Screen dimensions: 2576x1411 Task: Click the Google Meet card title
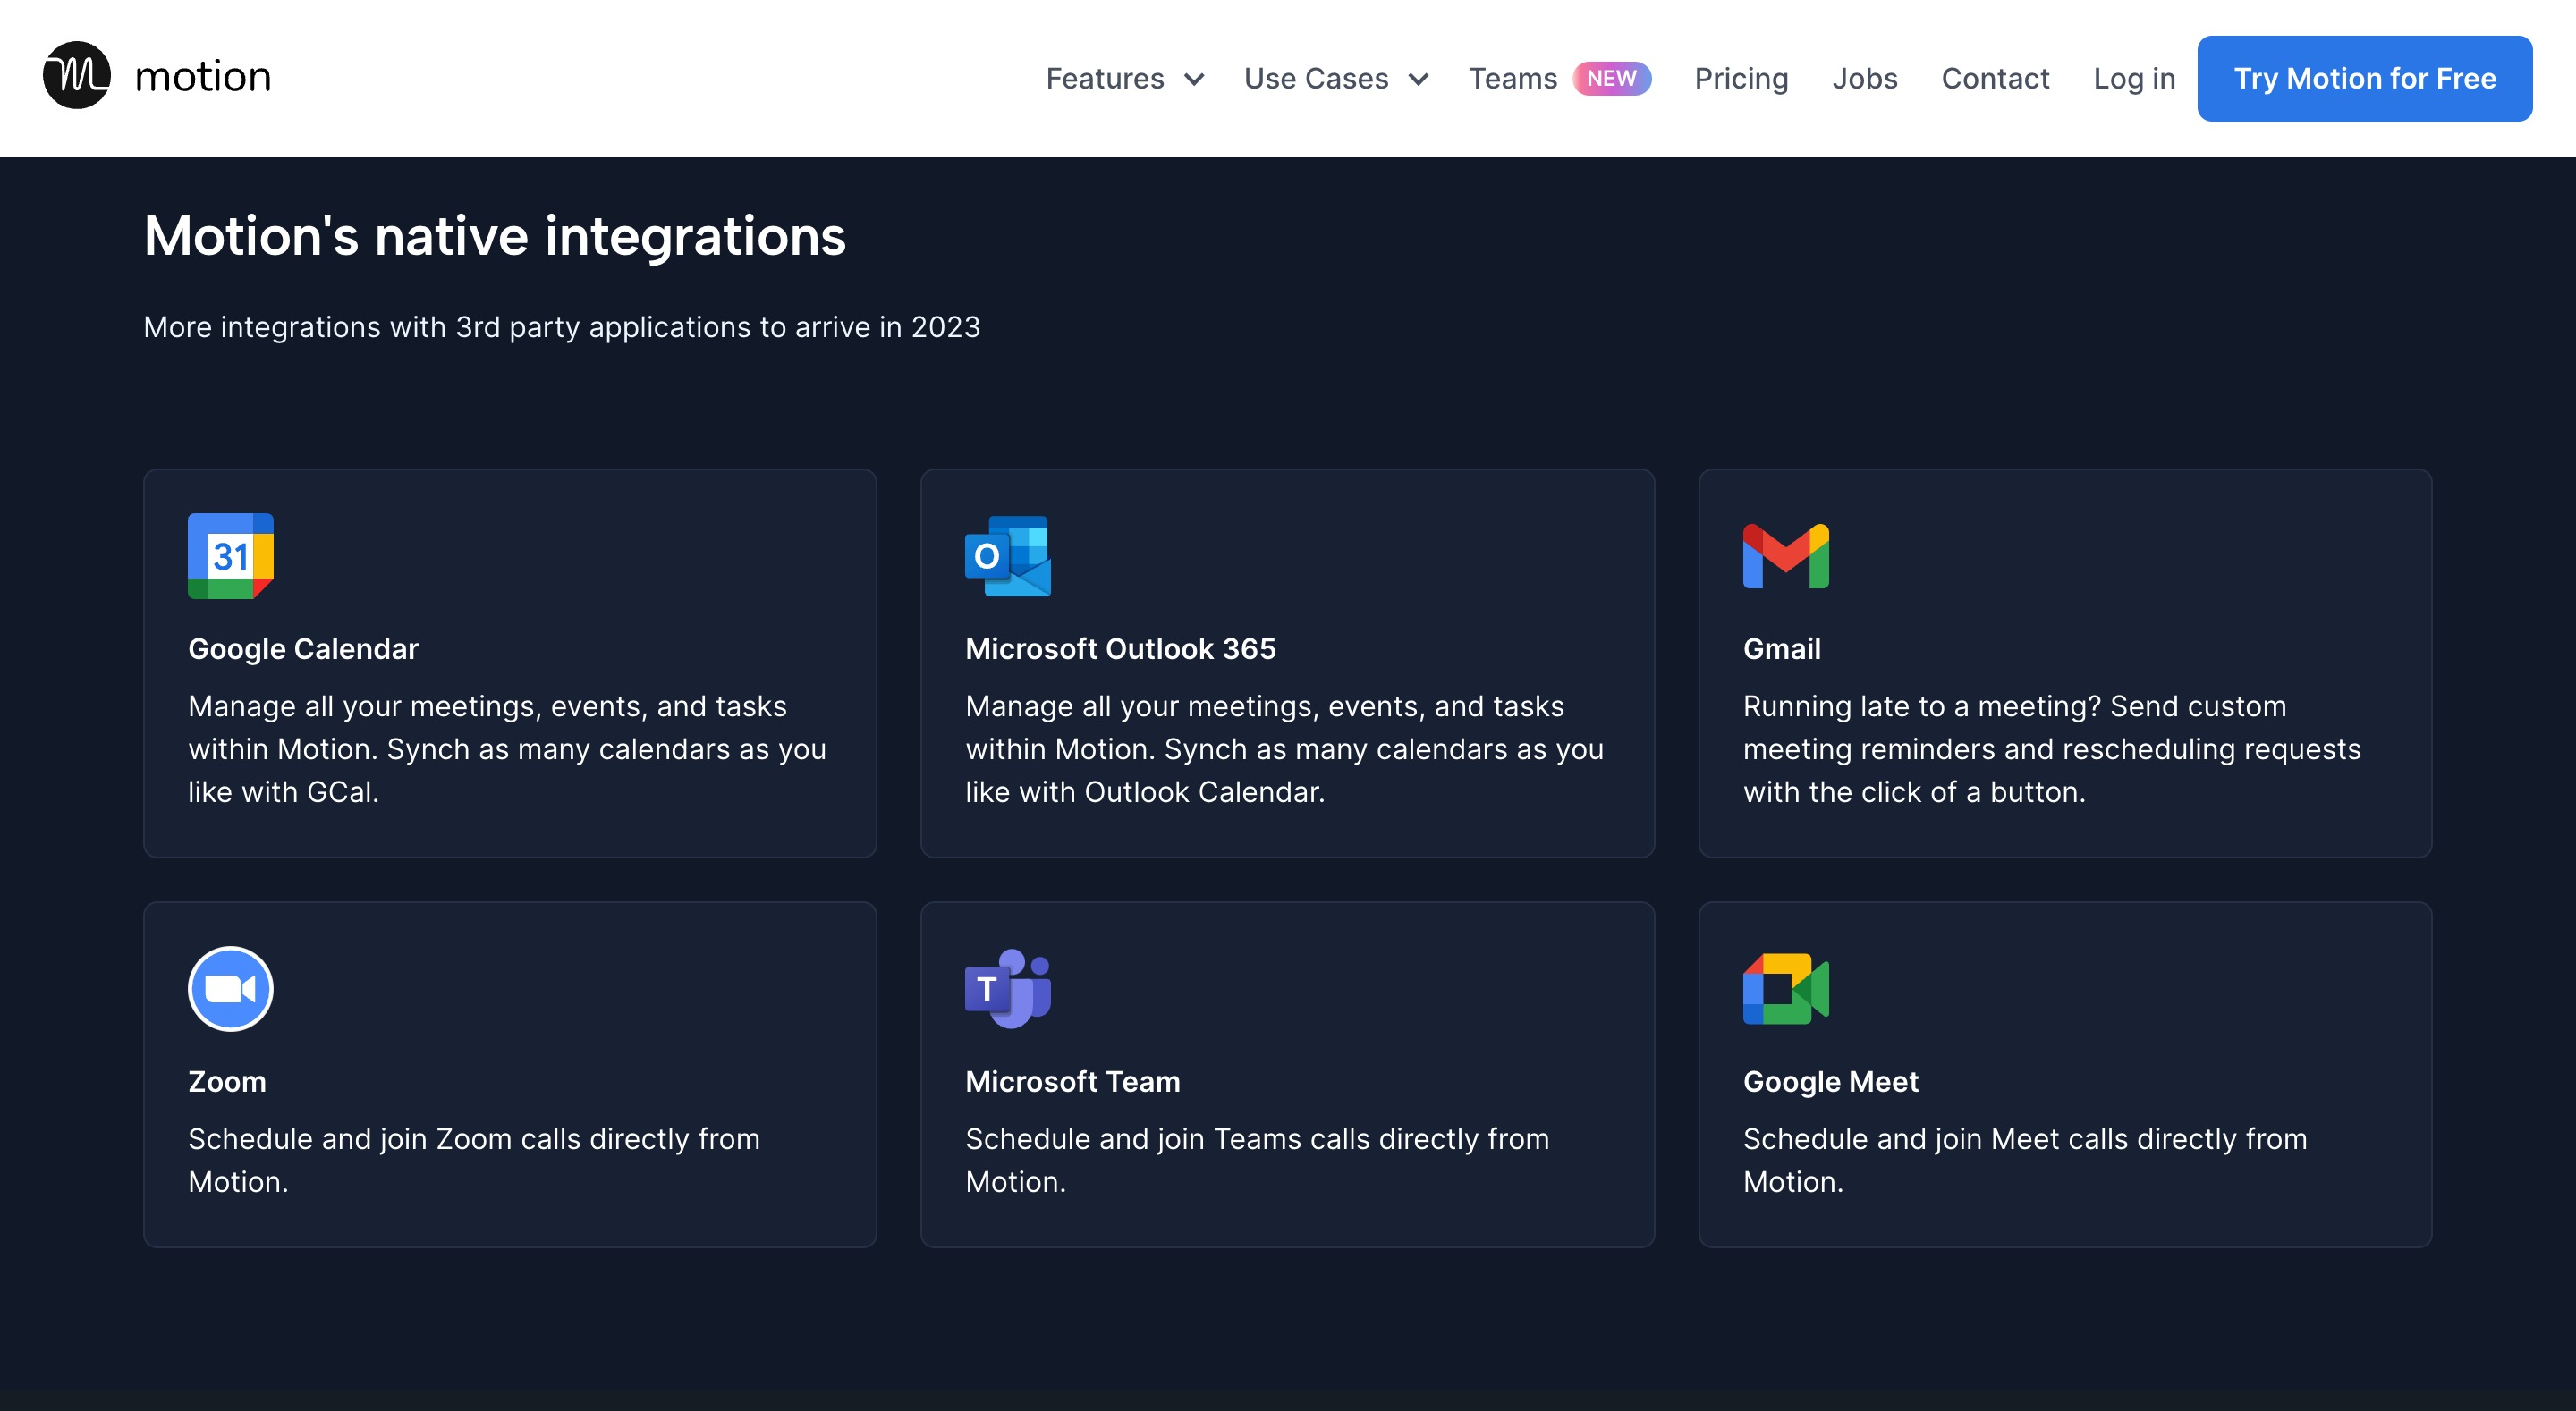pyautogui.click(x=1831, y=1082)
